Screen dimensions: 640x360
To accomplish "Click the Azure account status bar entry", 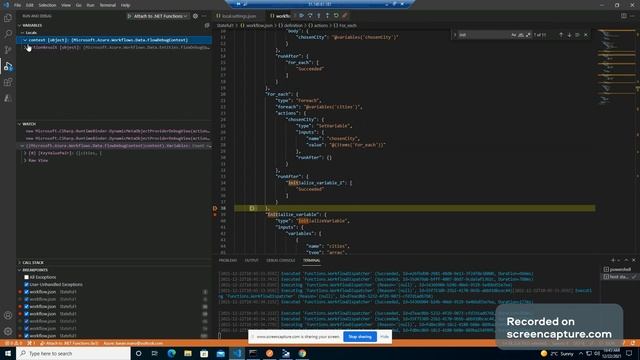I will [133, 343].
